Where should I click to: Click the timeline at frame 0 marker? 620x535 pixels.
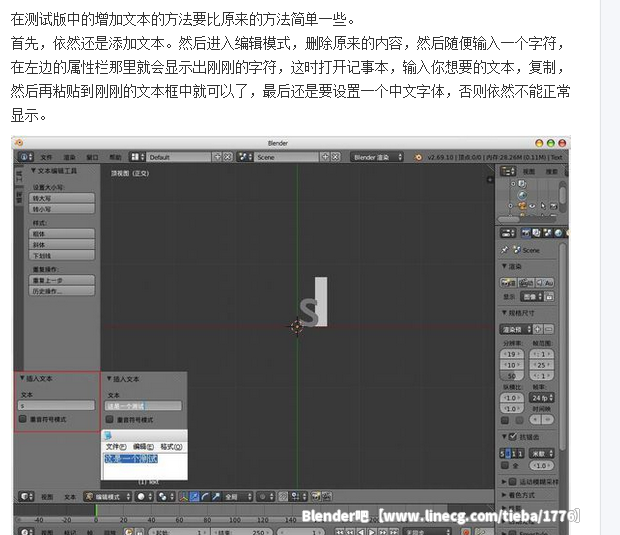pos(96,513)
